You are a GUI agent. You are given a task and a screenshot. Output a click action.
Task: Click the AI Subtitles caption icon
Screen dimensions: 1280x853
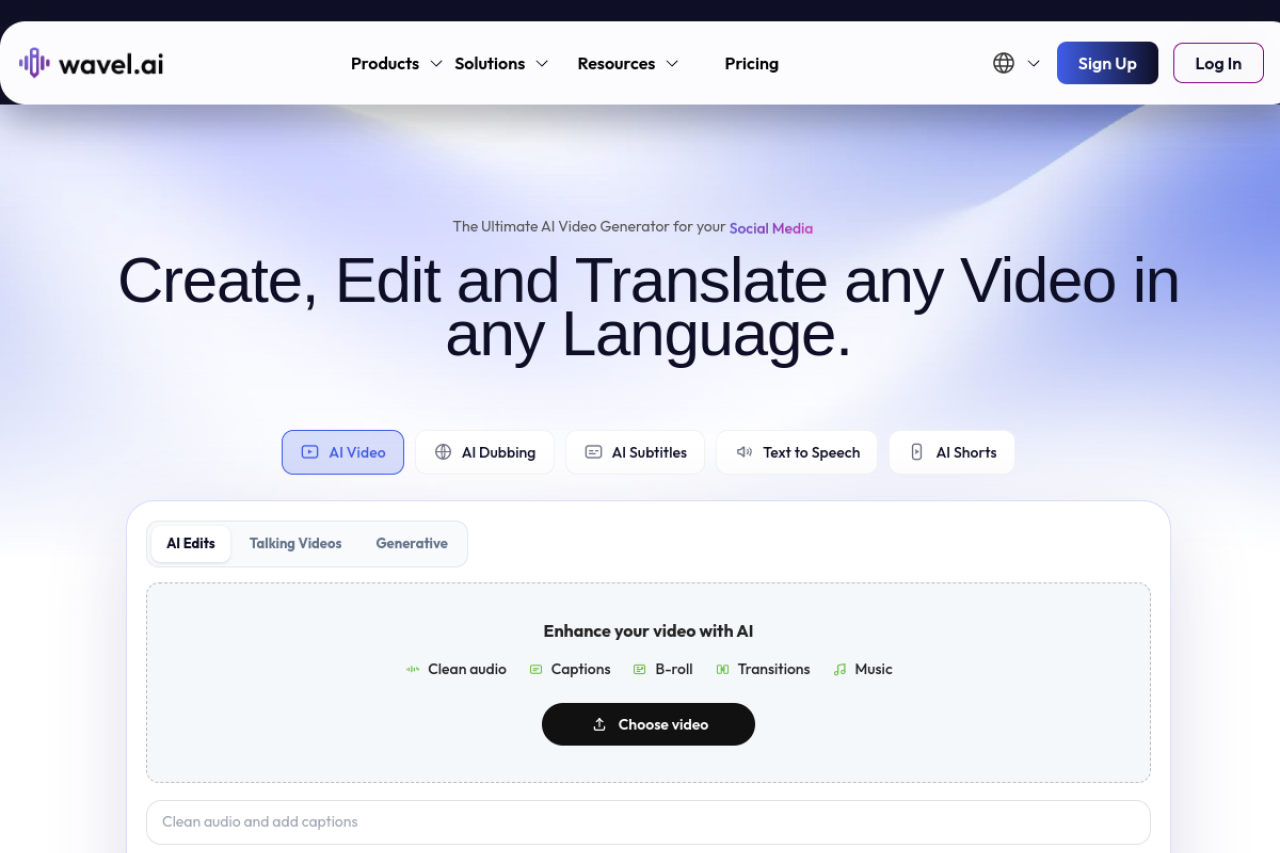click(593, 452)
